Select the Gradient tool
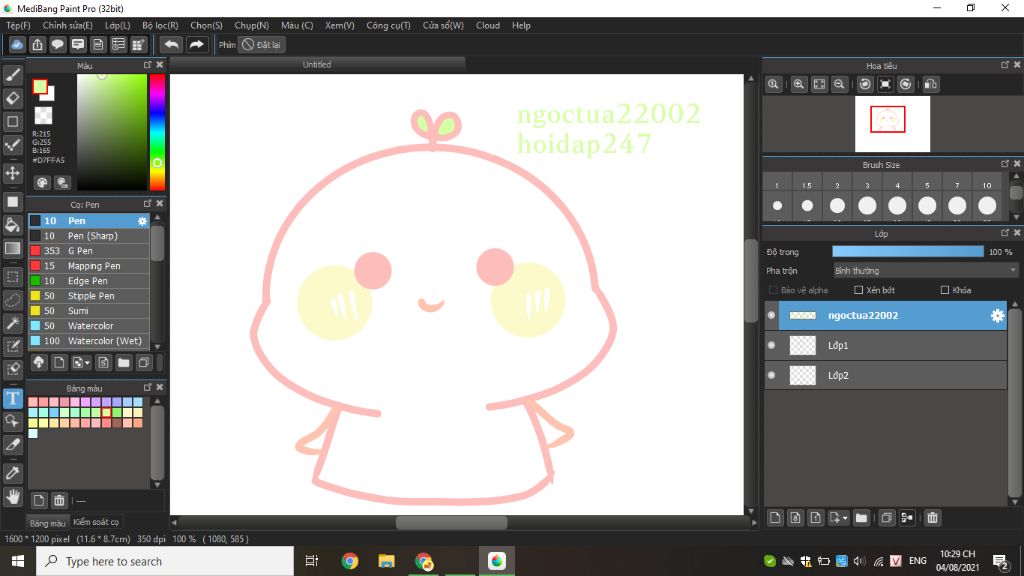This screenshot has width=1024, height=576. click(12, 248)
